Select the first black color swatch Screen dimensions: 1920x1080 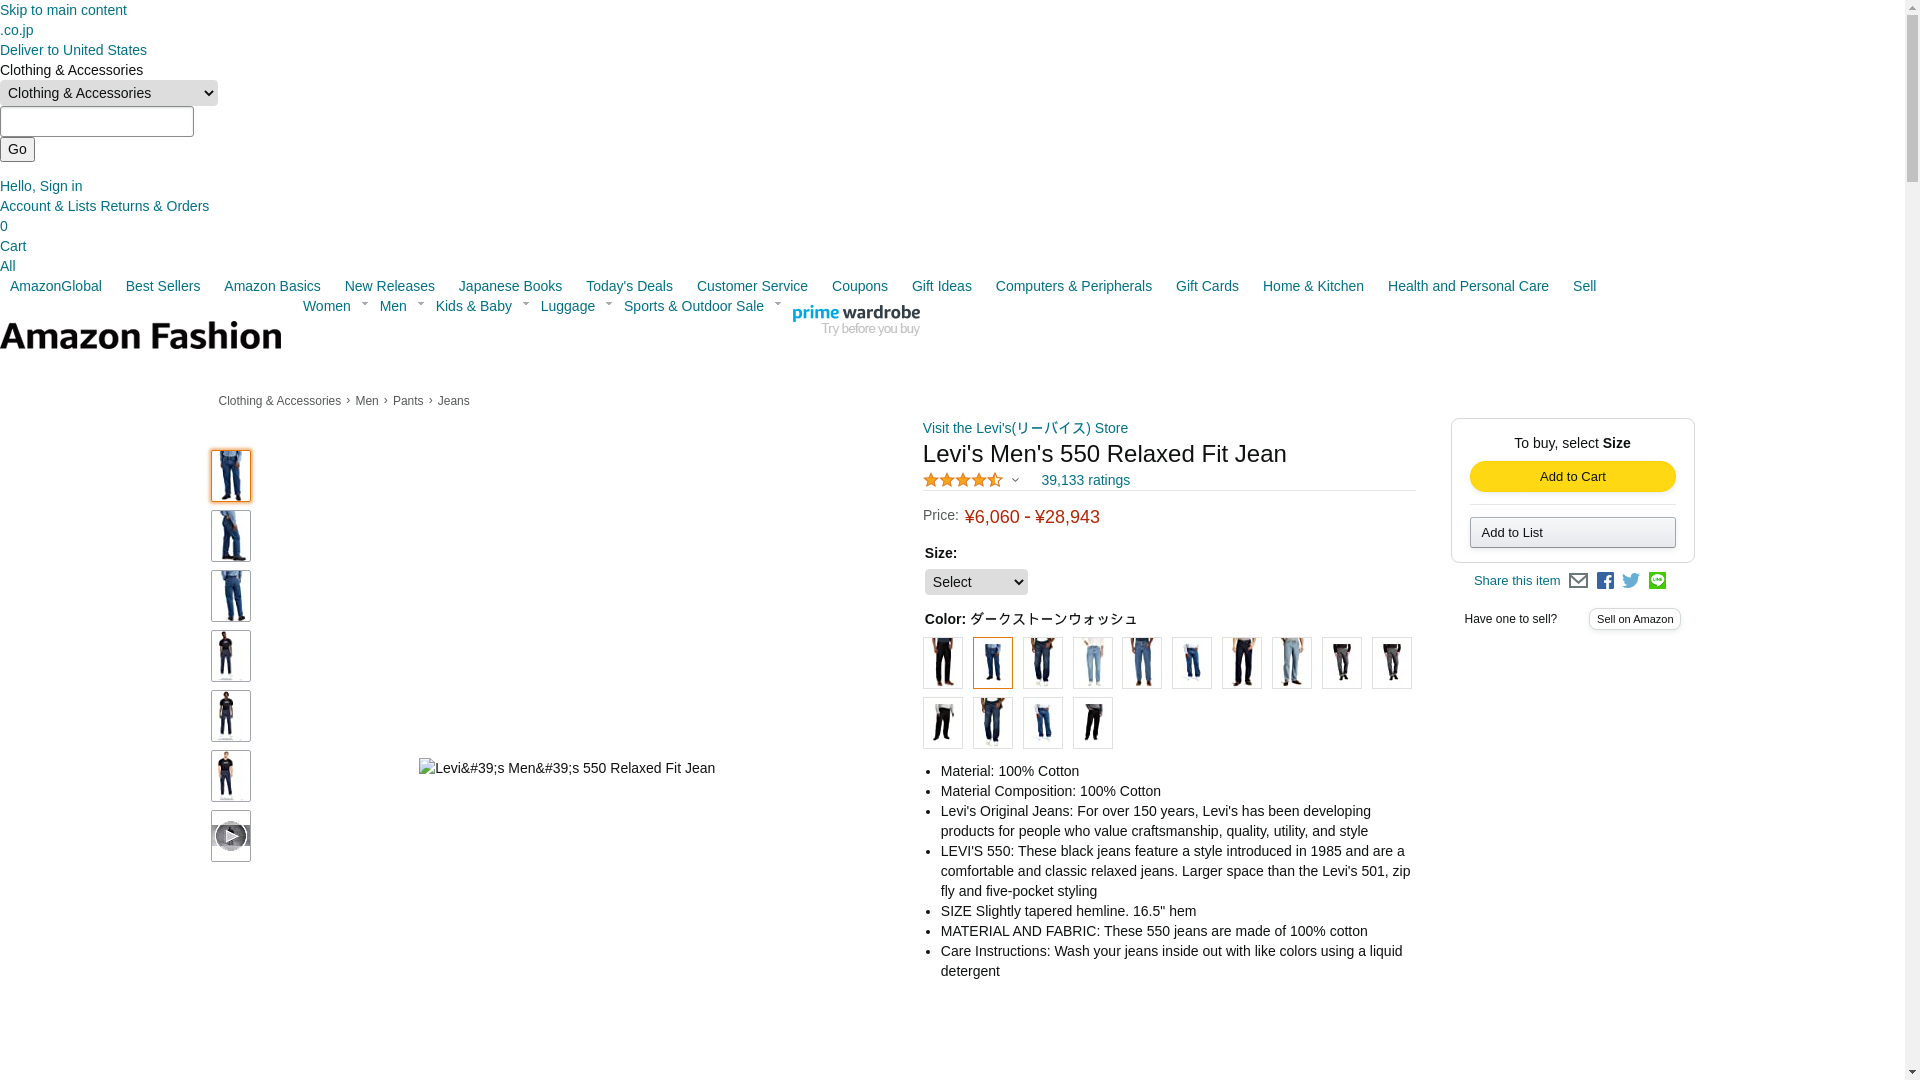tap(943, 663)
